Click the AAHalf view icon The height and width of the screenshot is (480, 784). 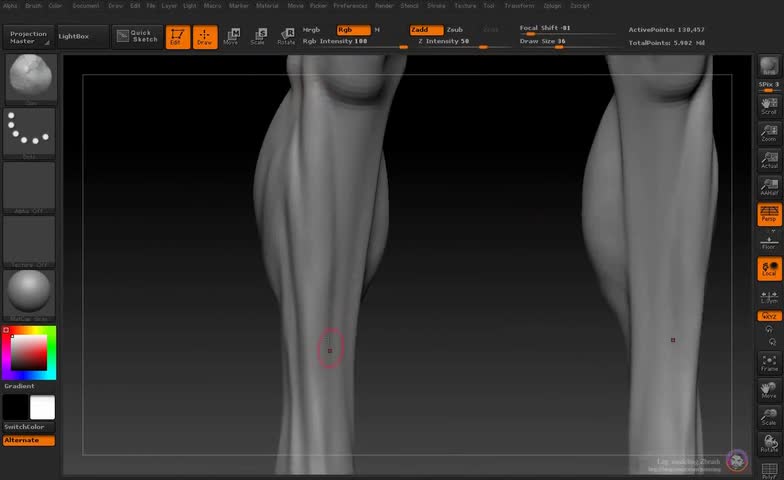[769, 186]
